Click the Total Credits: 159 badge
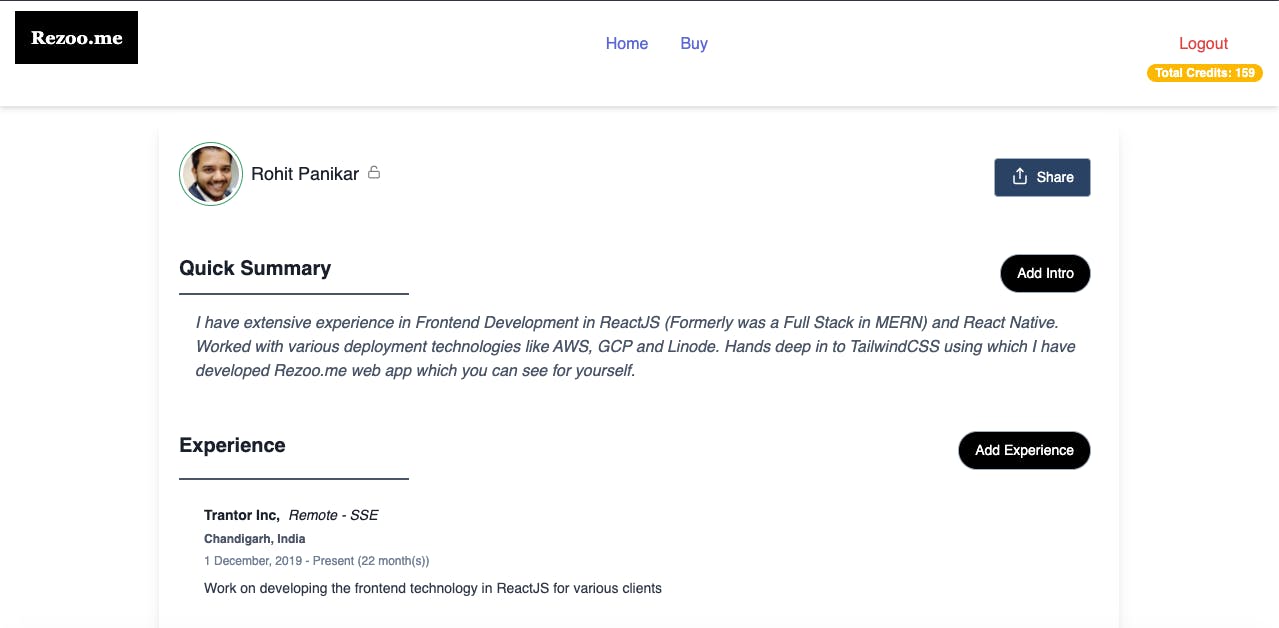Viewport: 1279px width, 628px height. click(x=1205, y=73)
